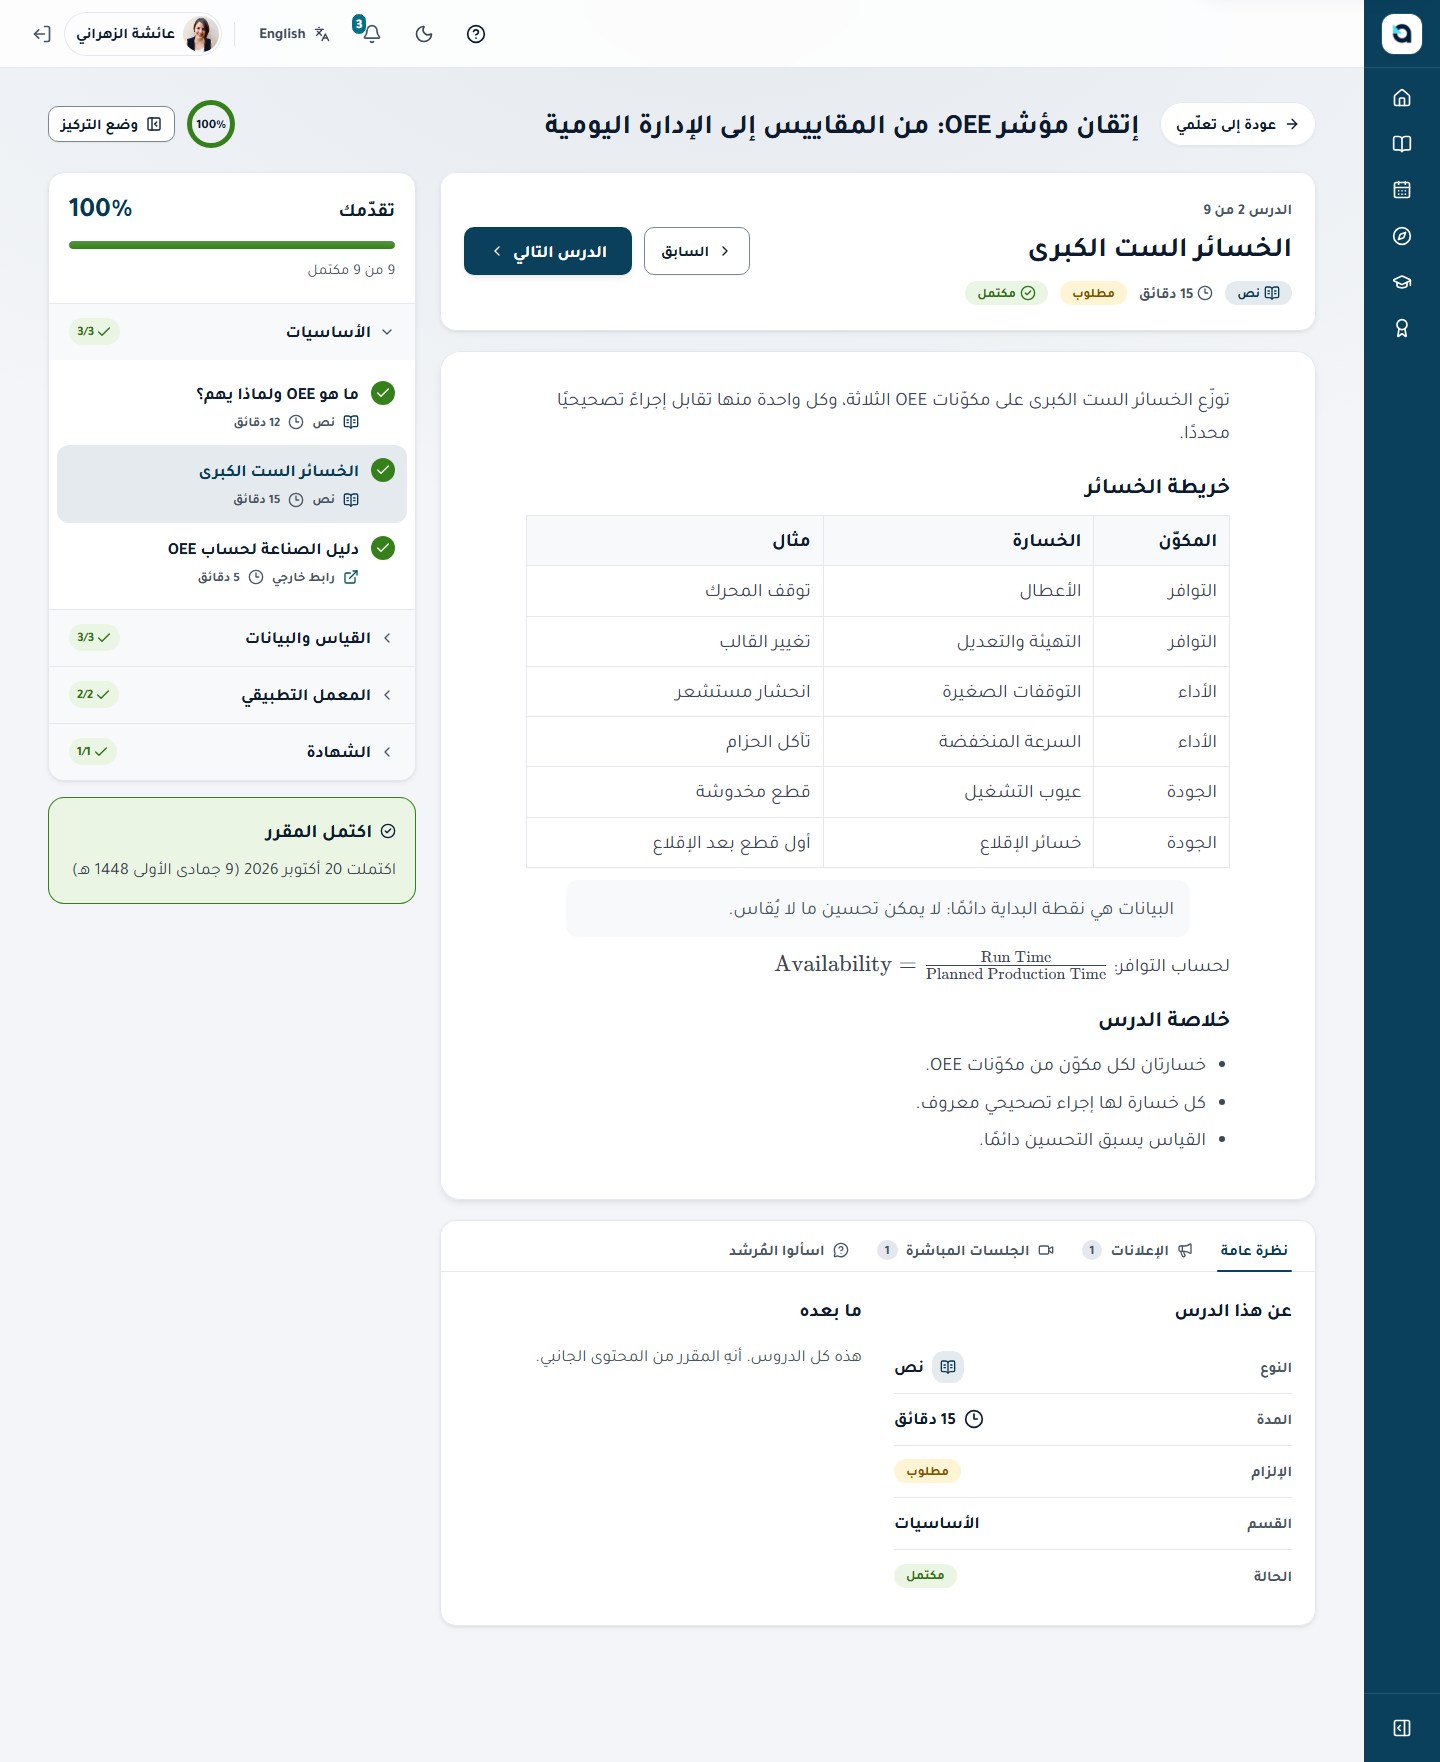Open the book courses icon in sidebar
This screenshot has width=1440, height=1762.
(1402, 144)
